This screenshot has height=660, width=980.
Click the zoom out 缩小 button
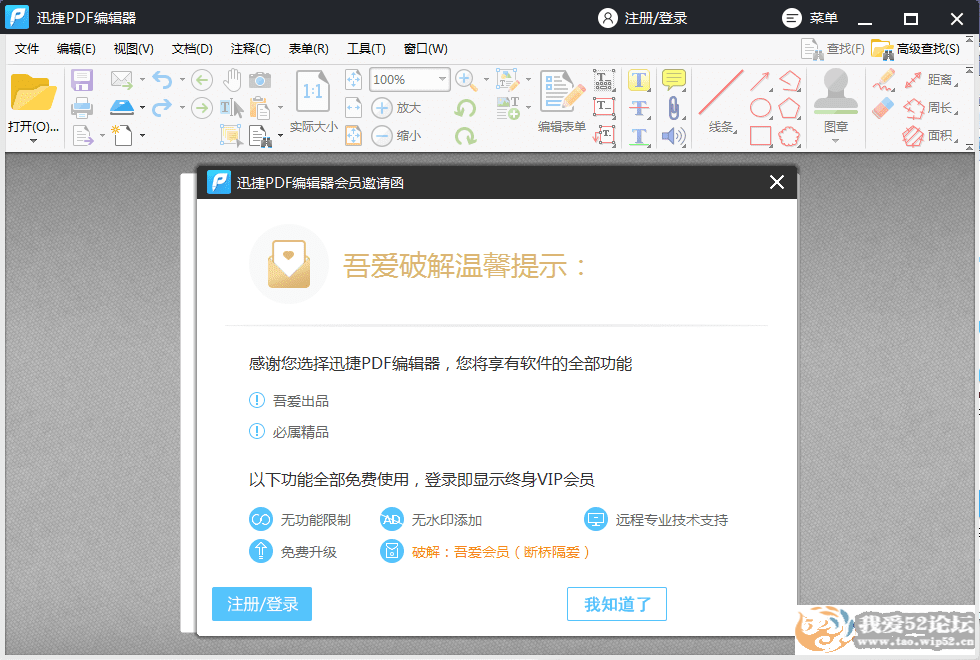396,135
